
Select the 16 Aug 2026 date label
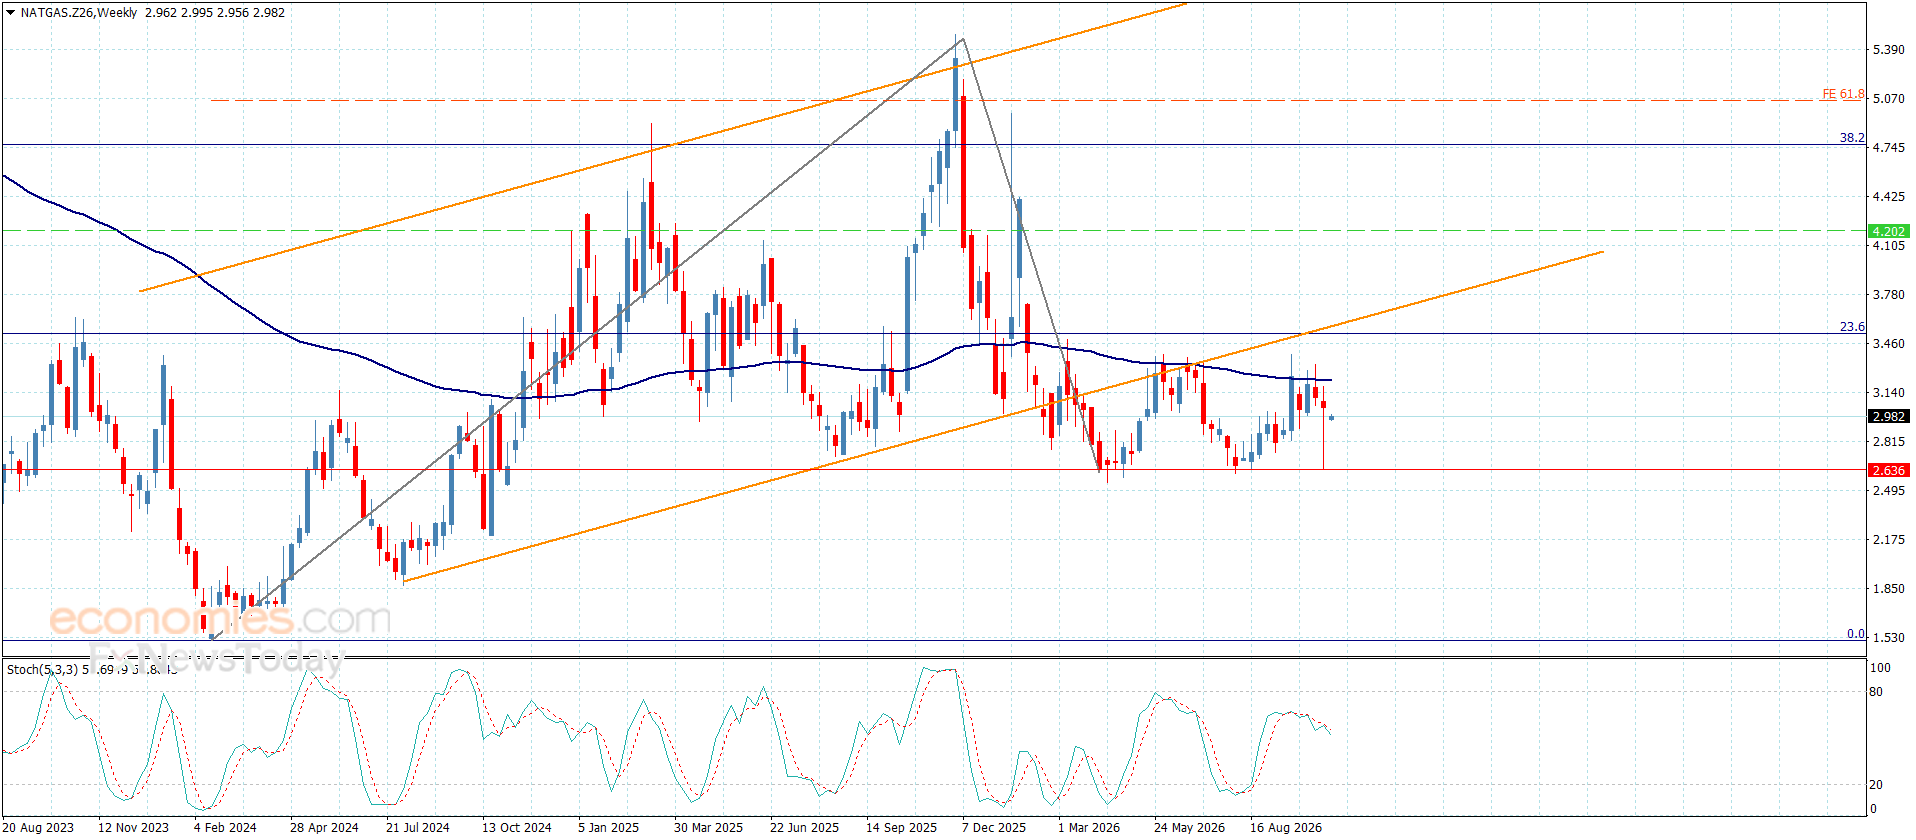coord(1285,827)
